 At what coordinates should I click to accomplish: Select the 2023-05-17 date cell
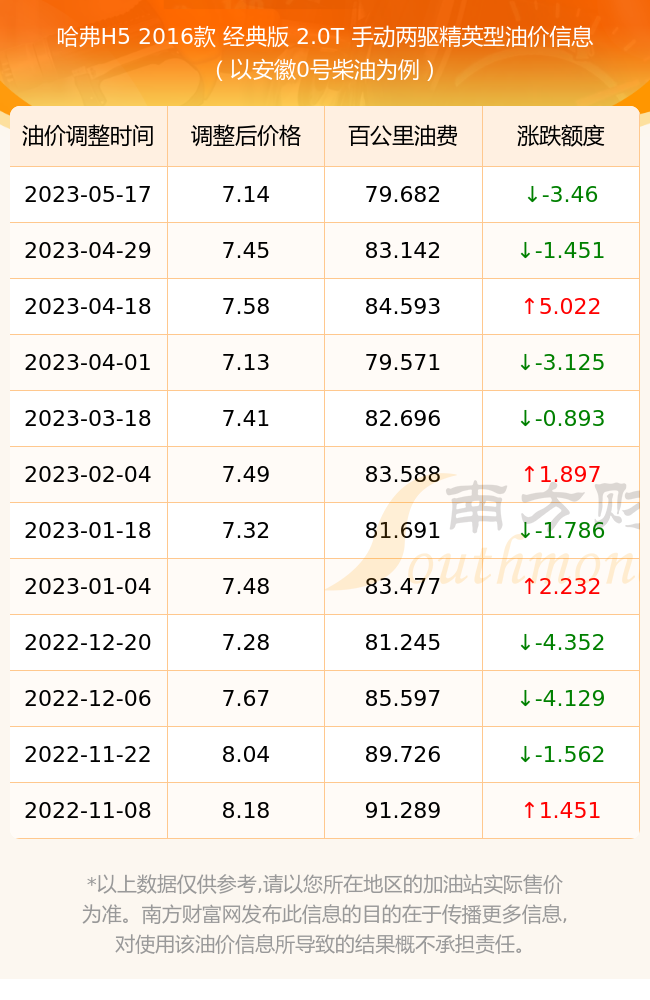tap(88, 195)
